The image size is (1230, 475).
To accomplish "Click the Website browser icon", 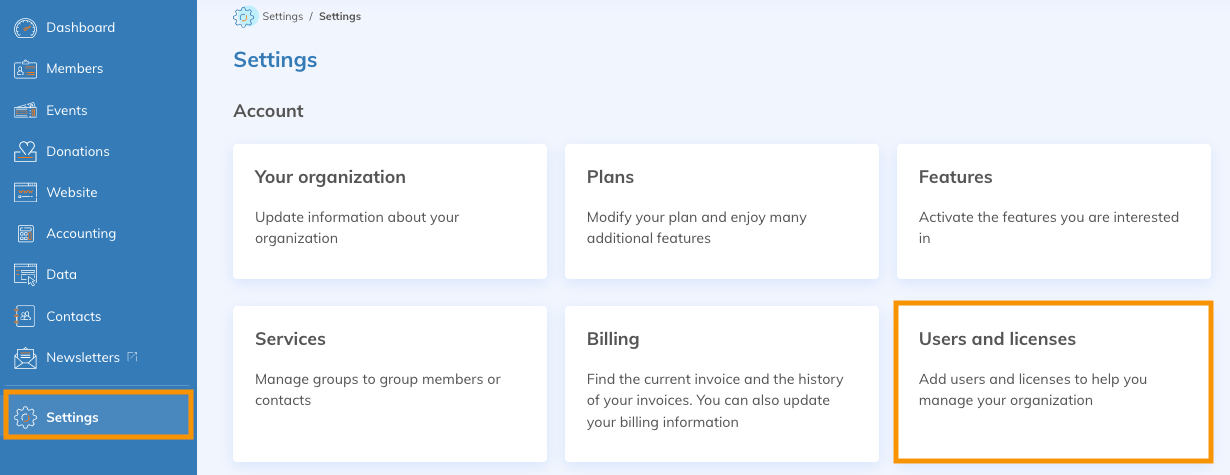I will pos(26,192).
